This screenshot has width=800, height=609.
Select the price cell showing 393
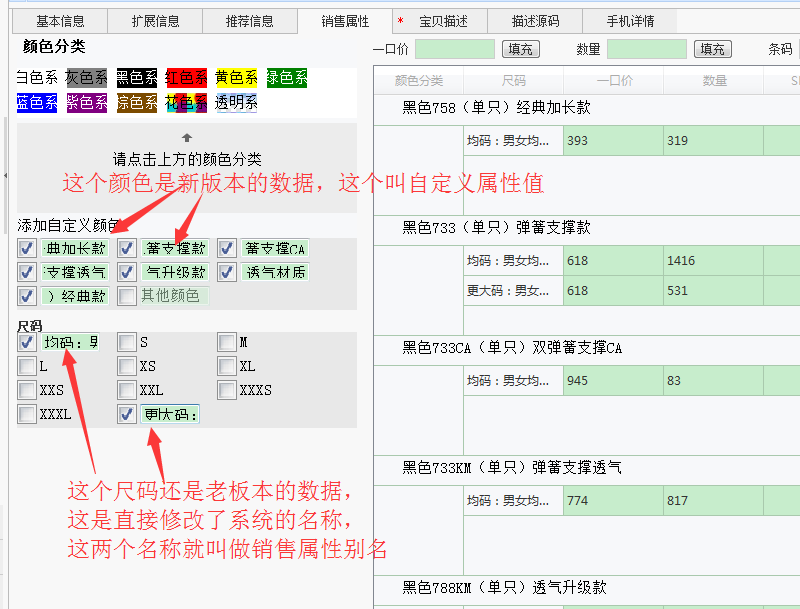click(613, 141)
